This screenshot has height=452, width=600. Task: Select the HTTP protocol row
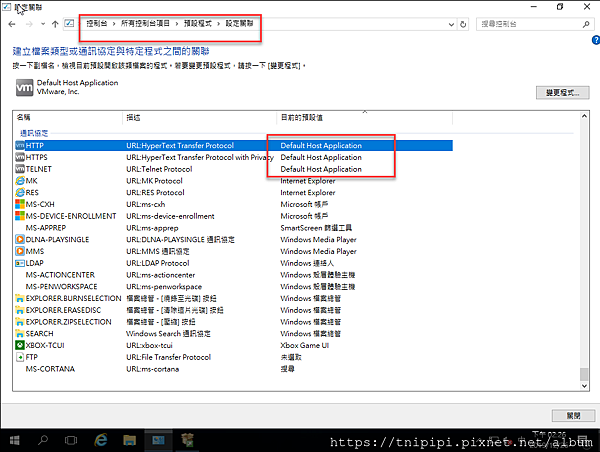tap(233, 145)
